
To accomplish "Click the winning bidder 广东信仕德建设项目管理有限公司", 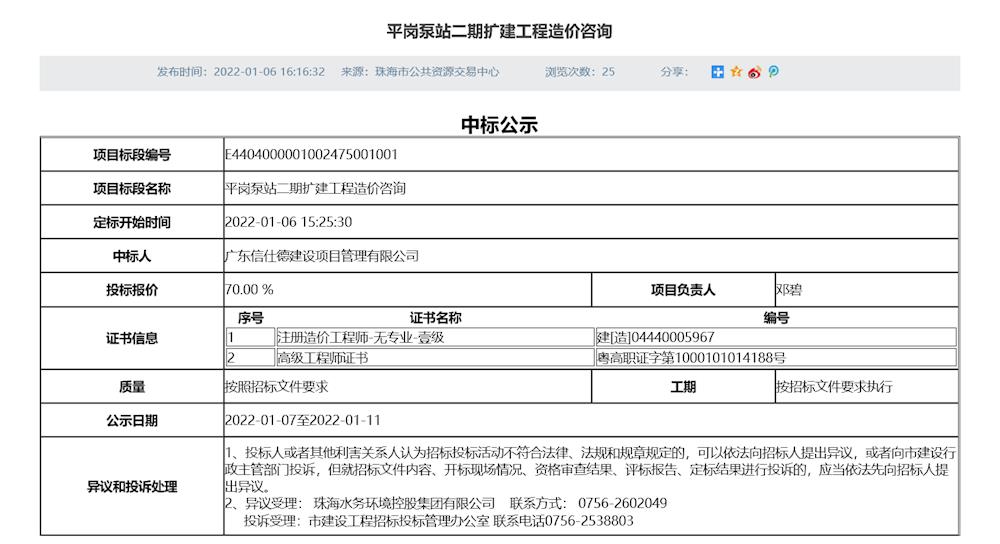I will [x=322, y=256].
